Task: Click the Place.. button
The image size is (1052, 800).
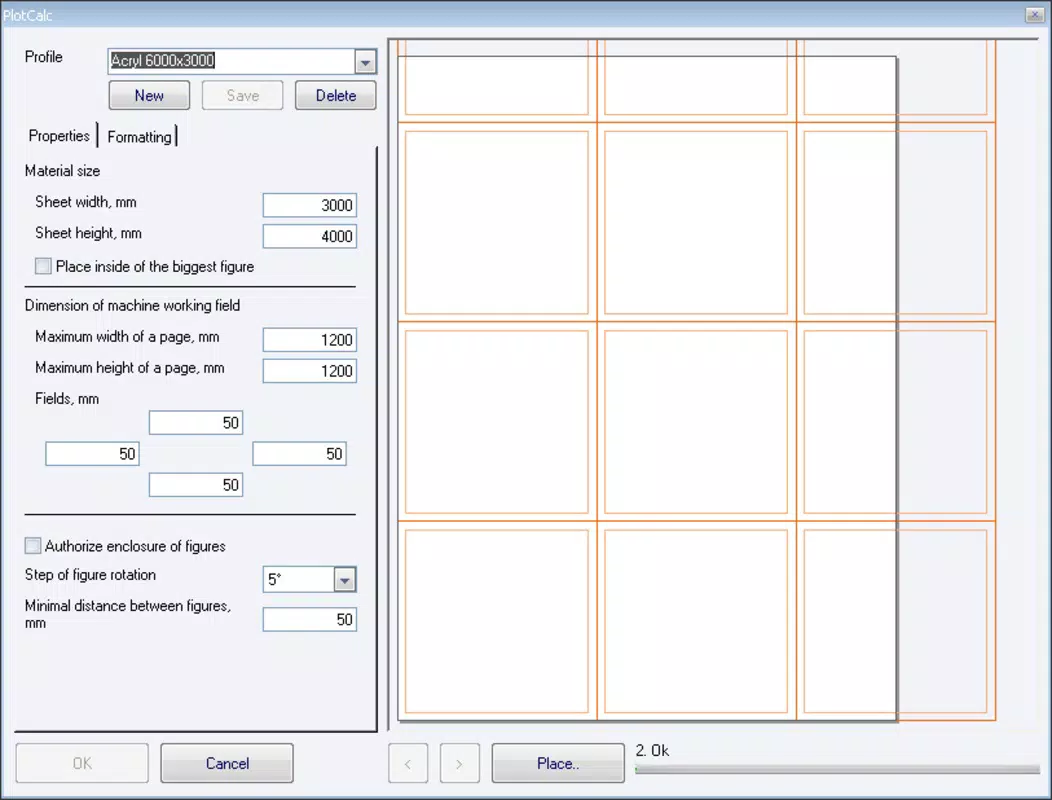Action: coord(558,763)
